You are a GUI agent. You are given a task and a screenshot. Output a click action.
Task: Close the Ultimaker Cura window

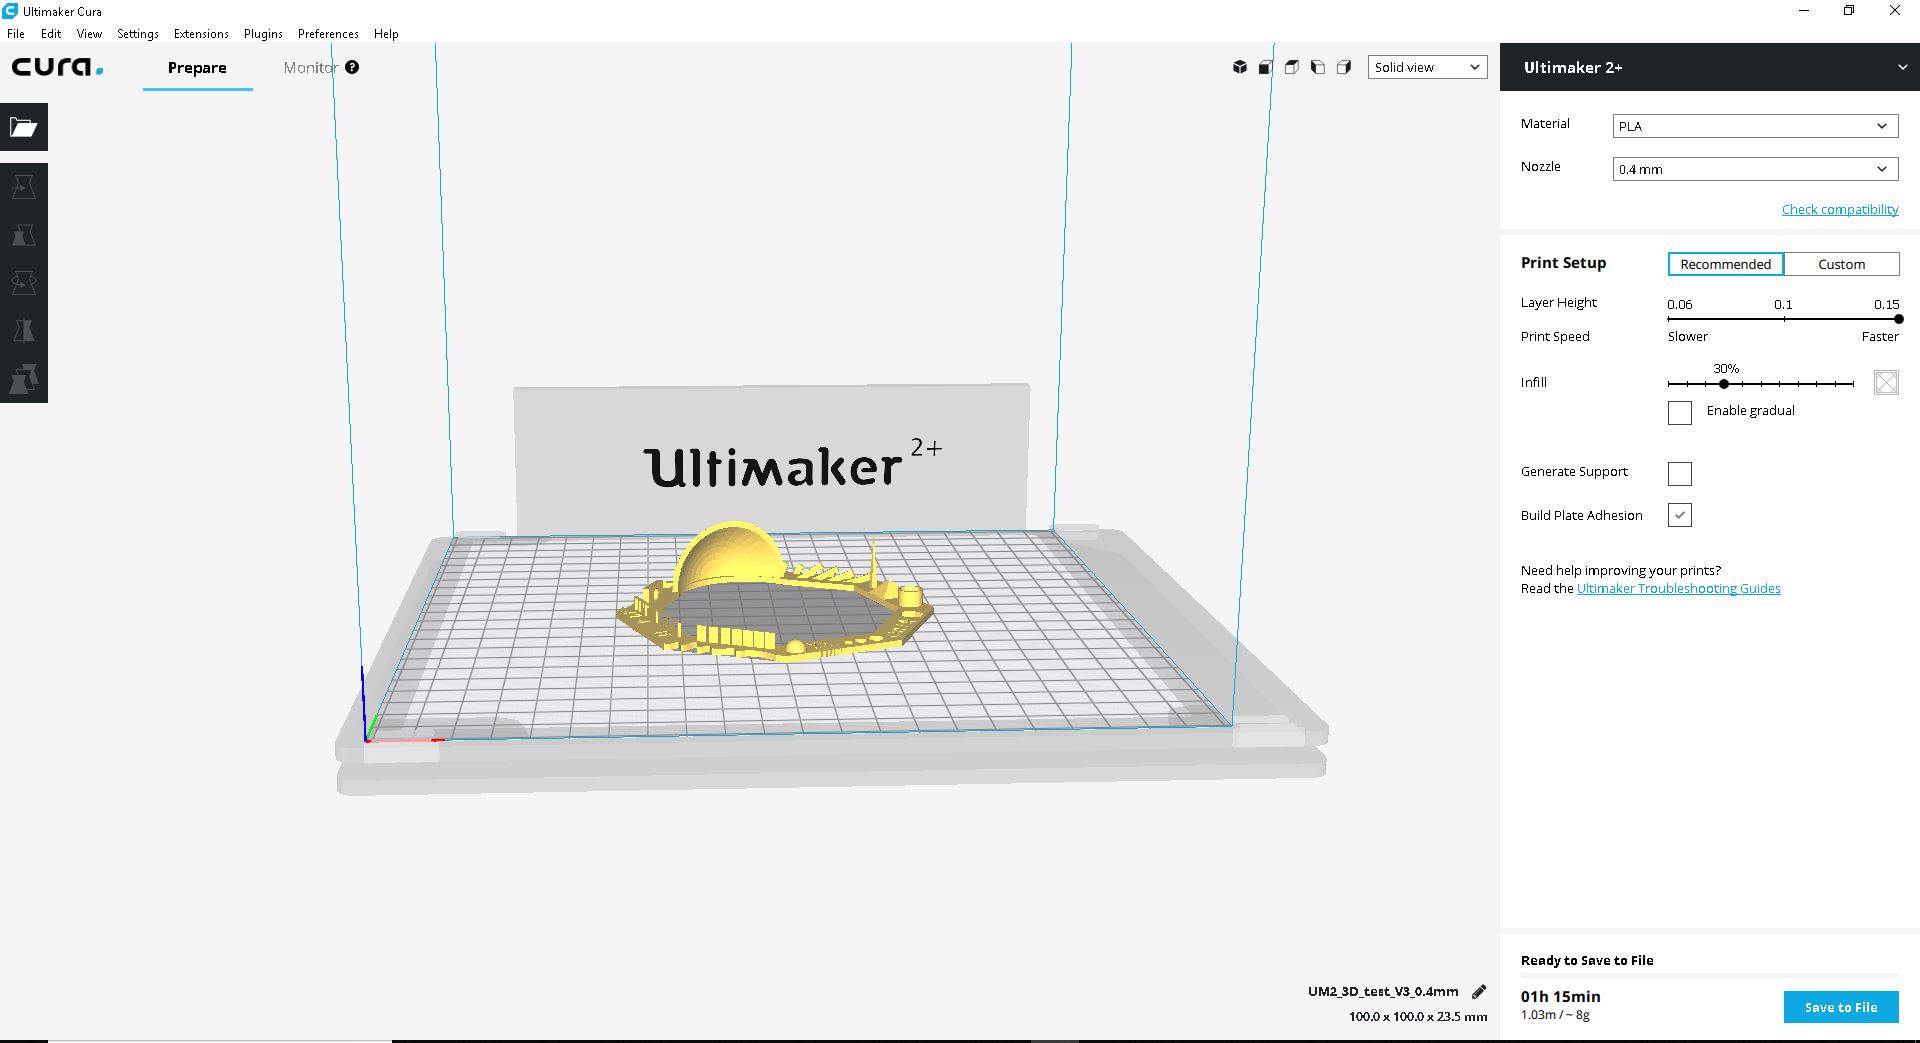tap(1895, 11)
